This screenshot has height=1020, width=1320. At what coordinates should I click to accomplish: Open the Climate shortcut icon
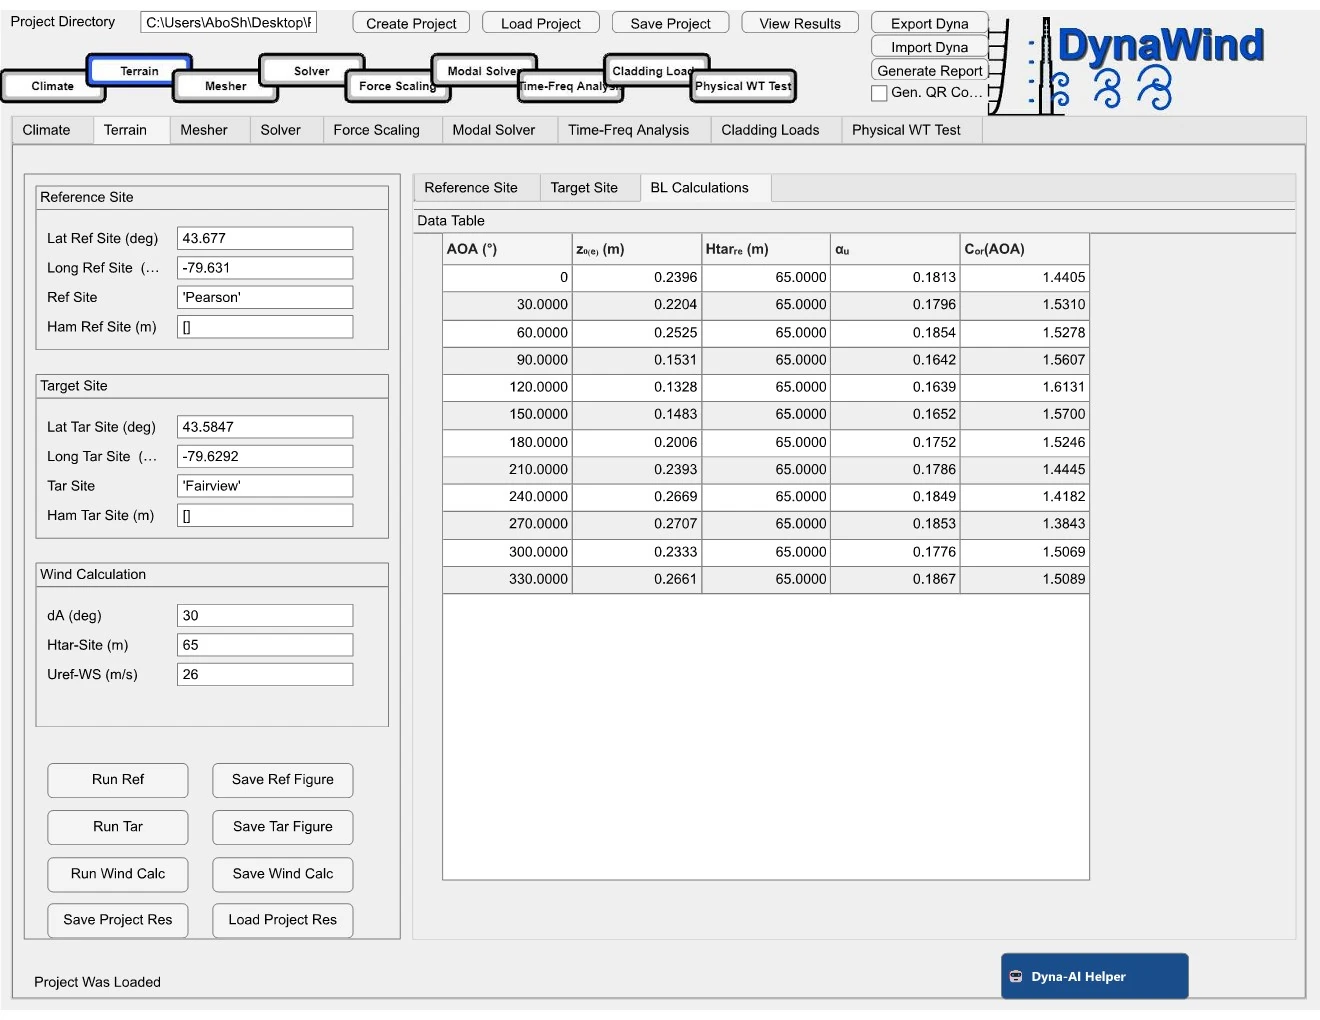[53, 87]
